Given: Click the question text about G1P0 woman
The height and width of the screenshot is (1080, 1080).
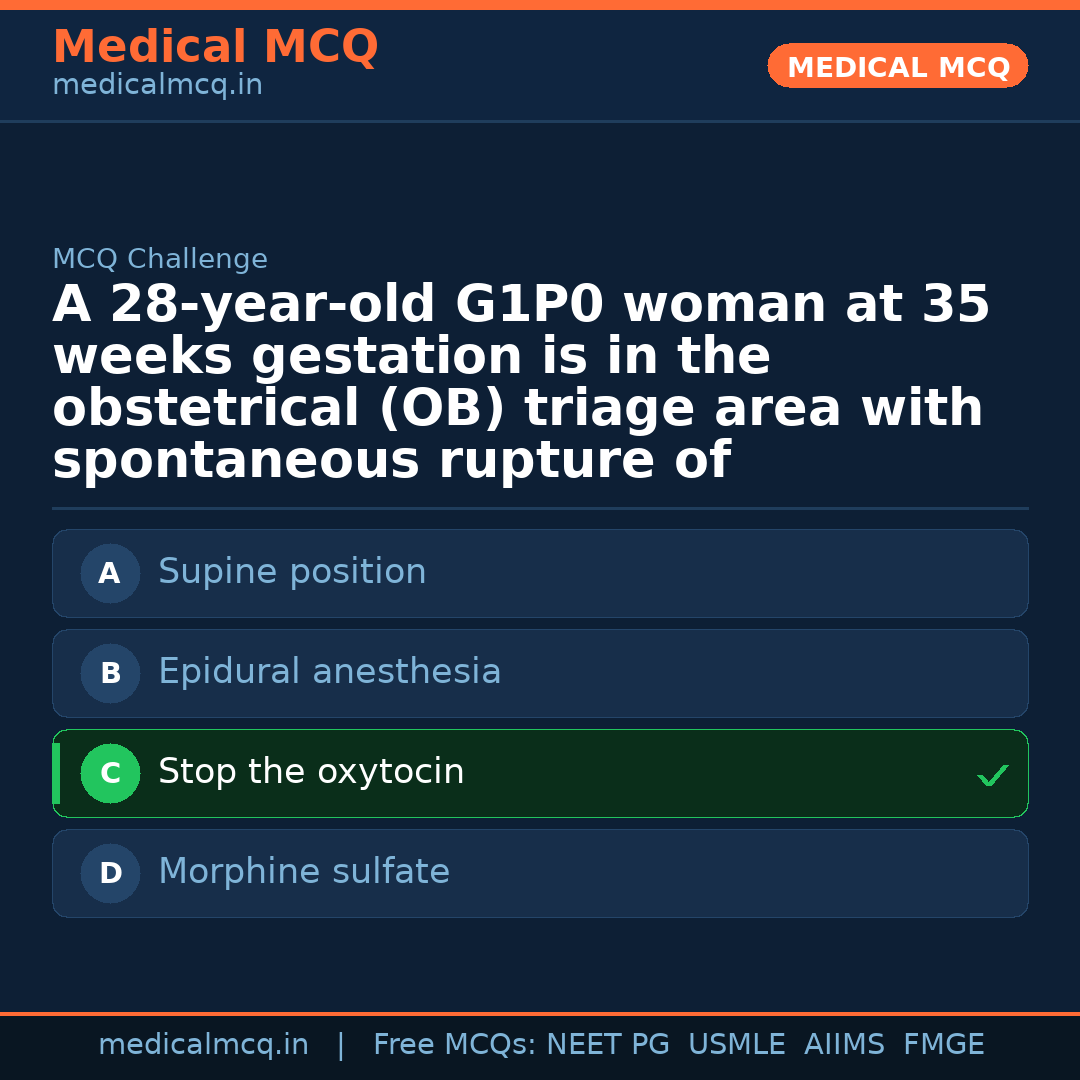Looking at the screenshot, I should click(x=520, y=383).
